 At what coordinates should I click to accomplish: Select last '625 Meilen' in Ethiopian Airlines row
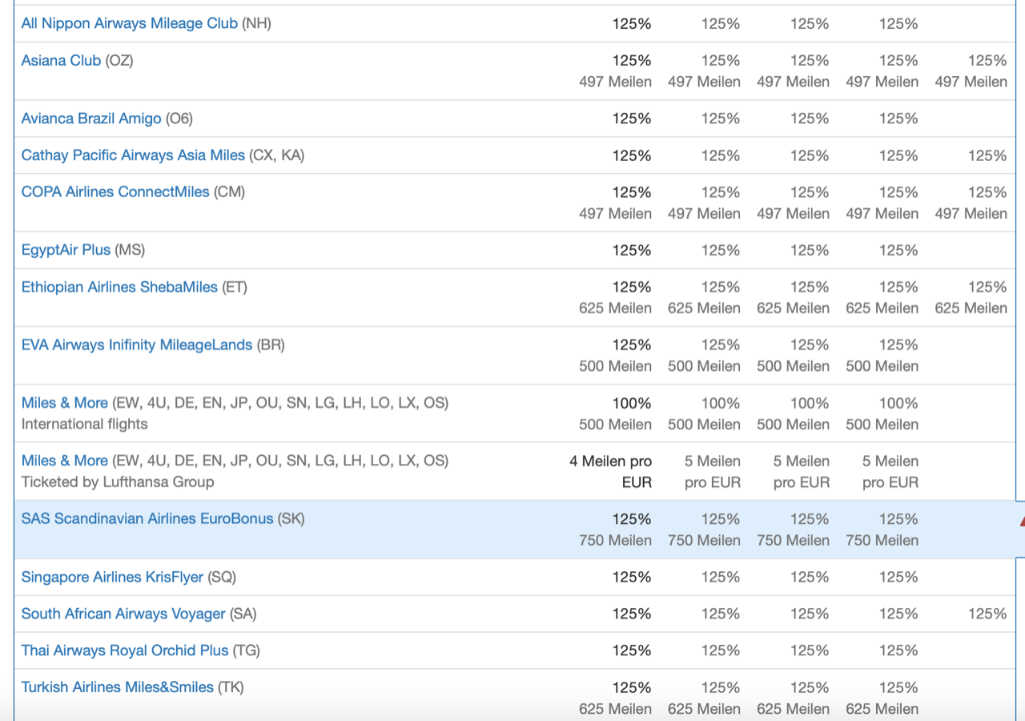[971, 308]
